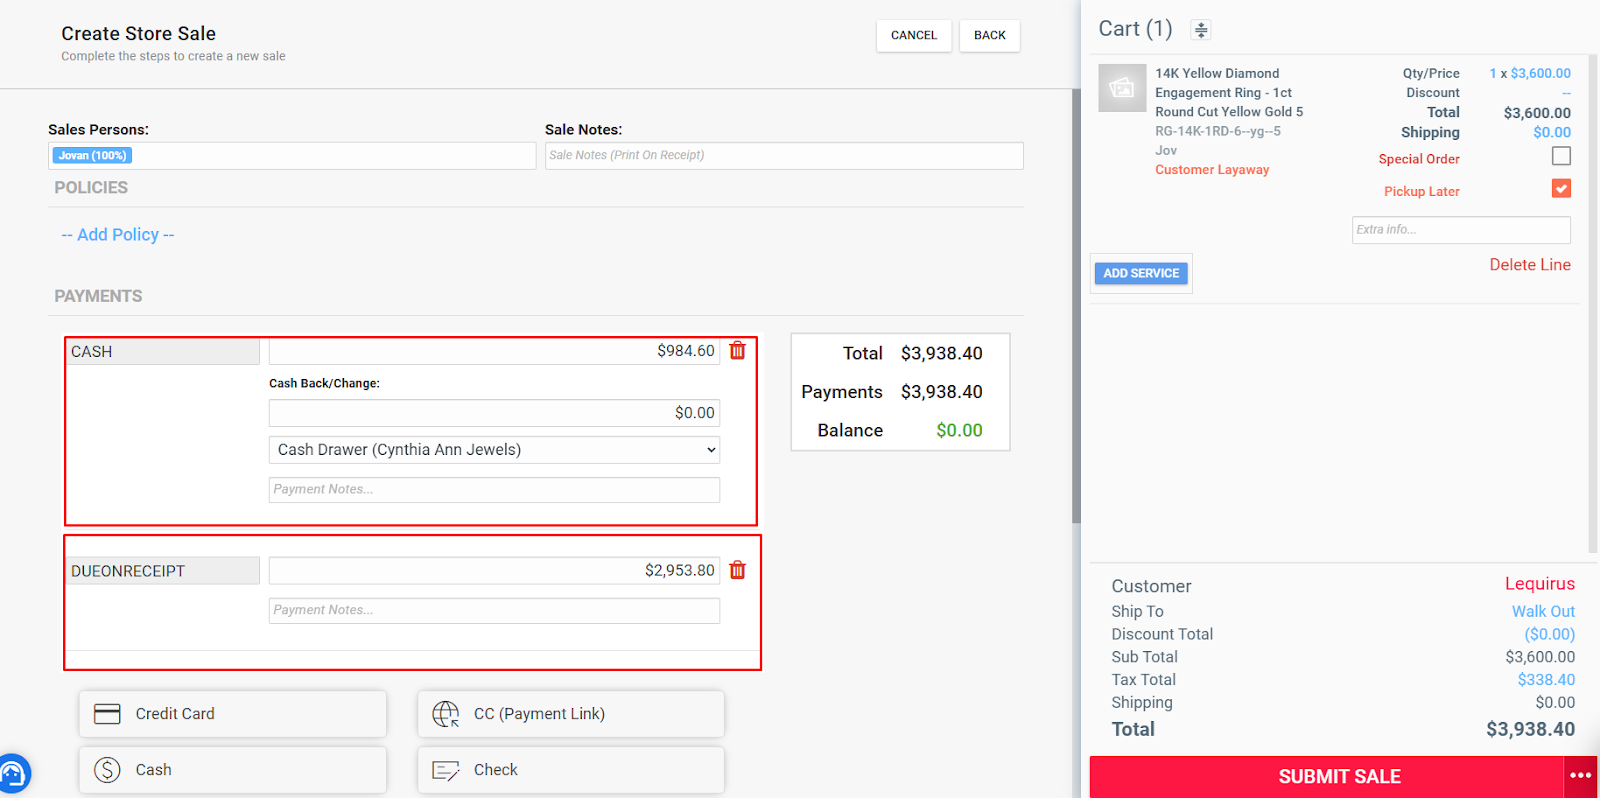This screenshot has height=798, width=1600.
Task: Click the Balance $0.00 value
Action: tap(959, 430)
